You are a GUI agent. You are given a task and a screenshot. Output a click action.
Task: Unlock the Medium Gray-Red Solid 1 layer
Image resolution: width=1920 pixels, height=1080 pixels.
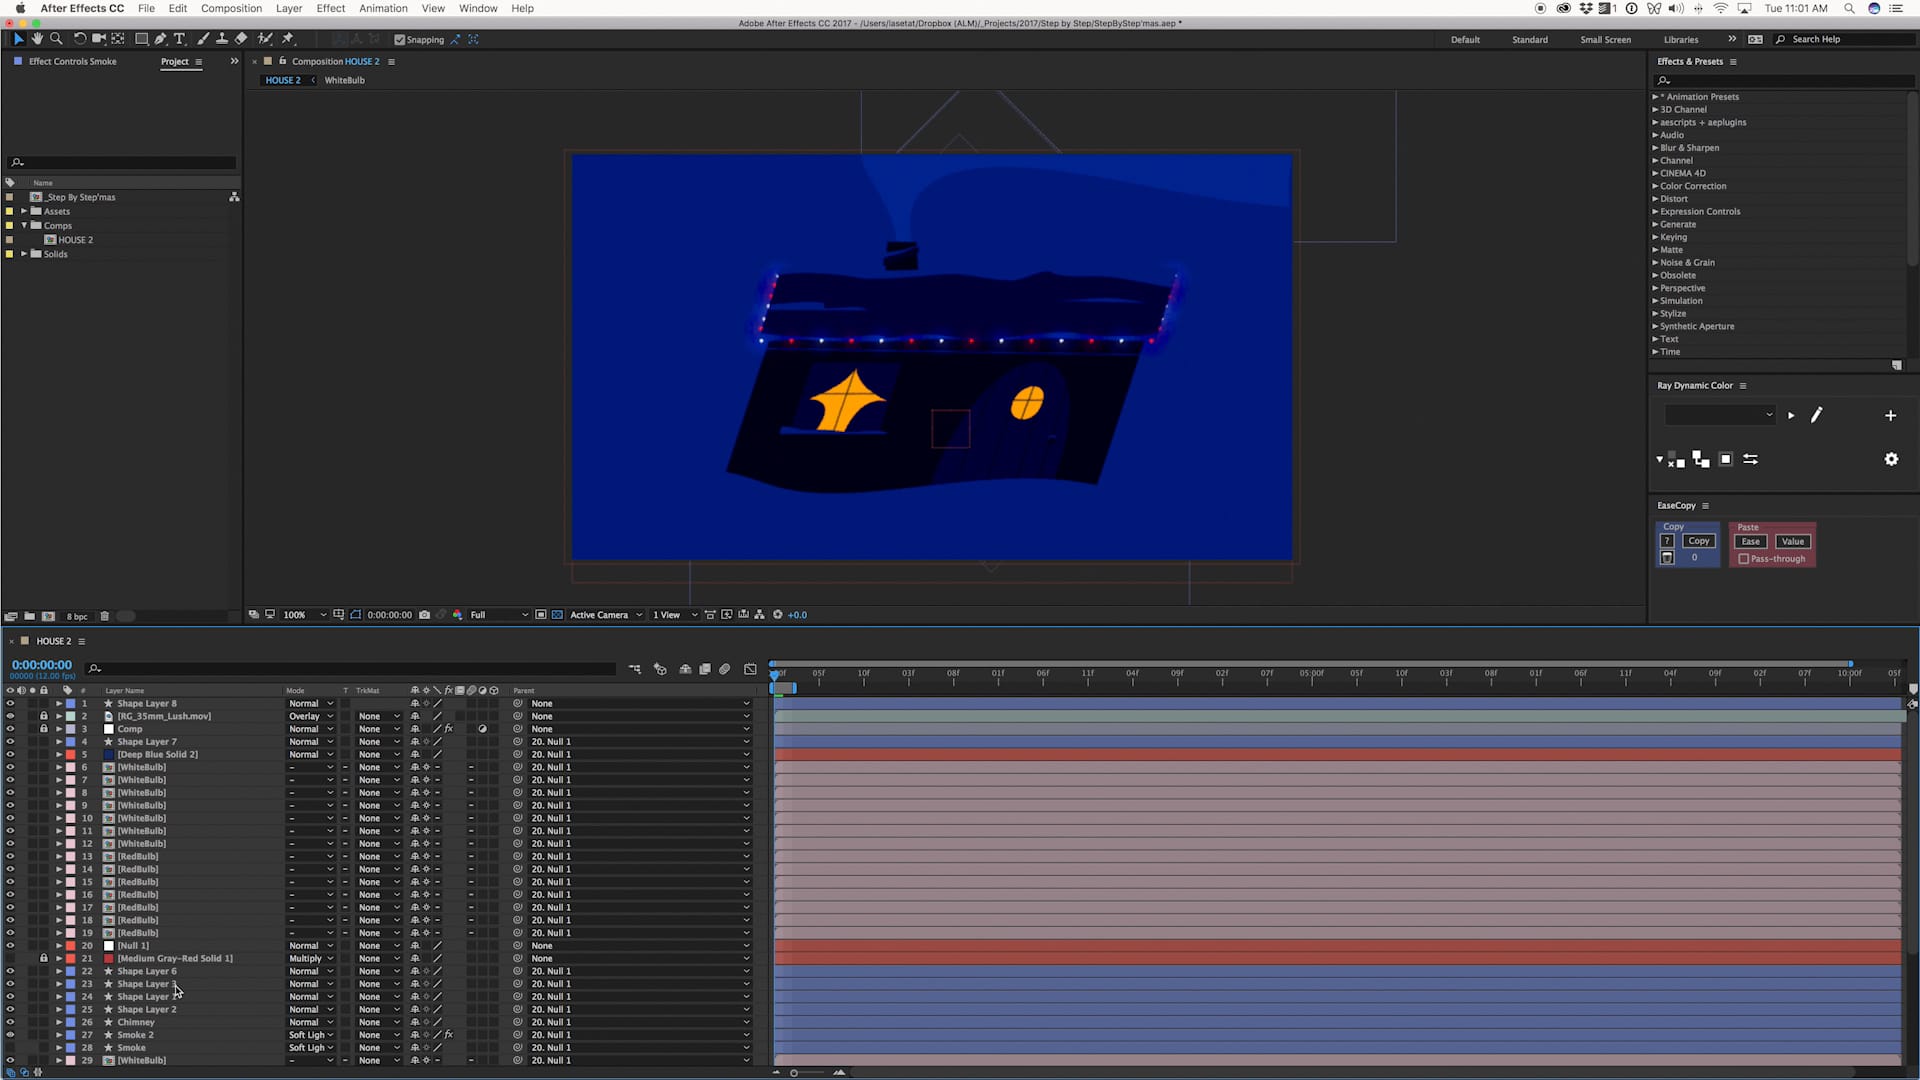pos(43,958)
